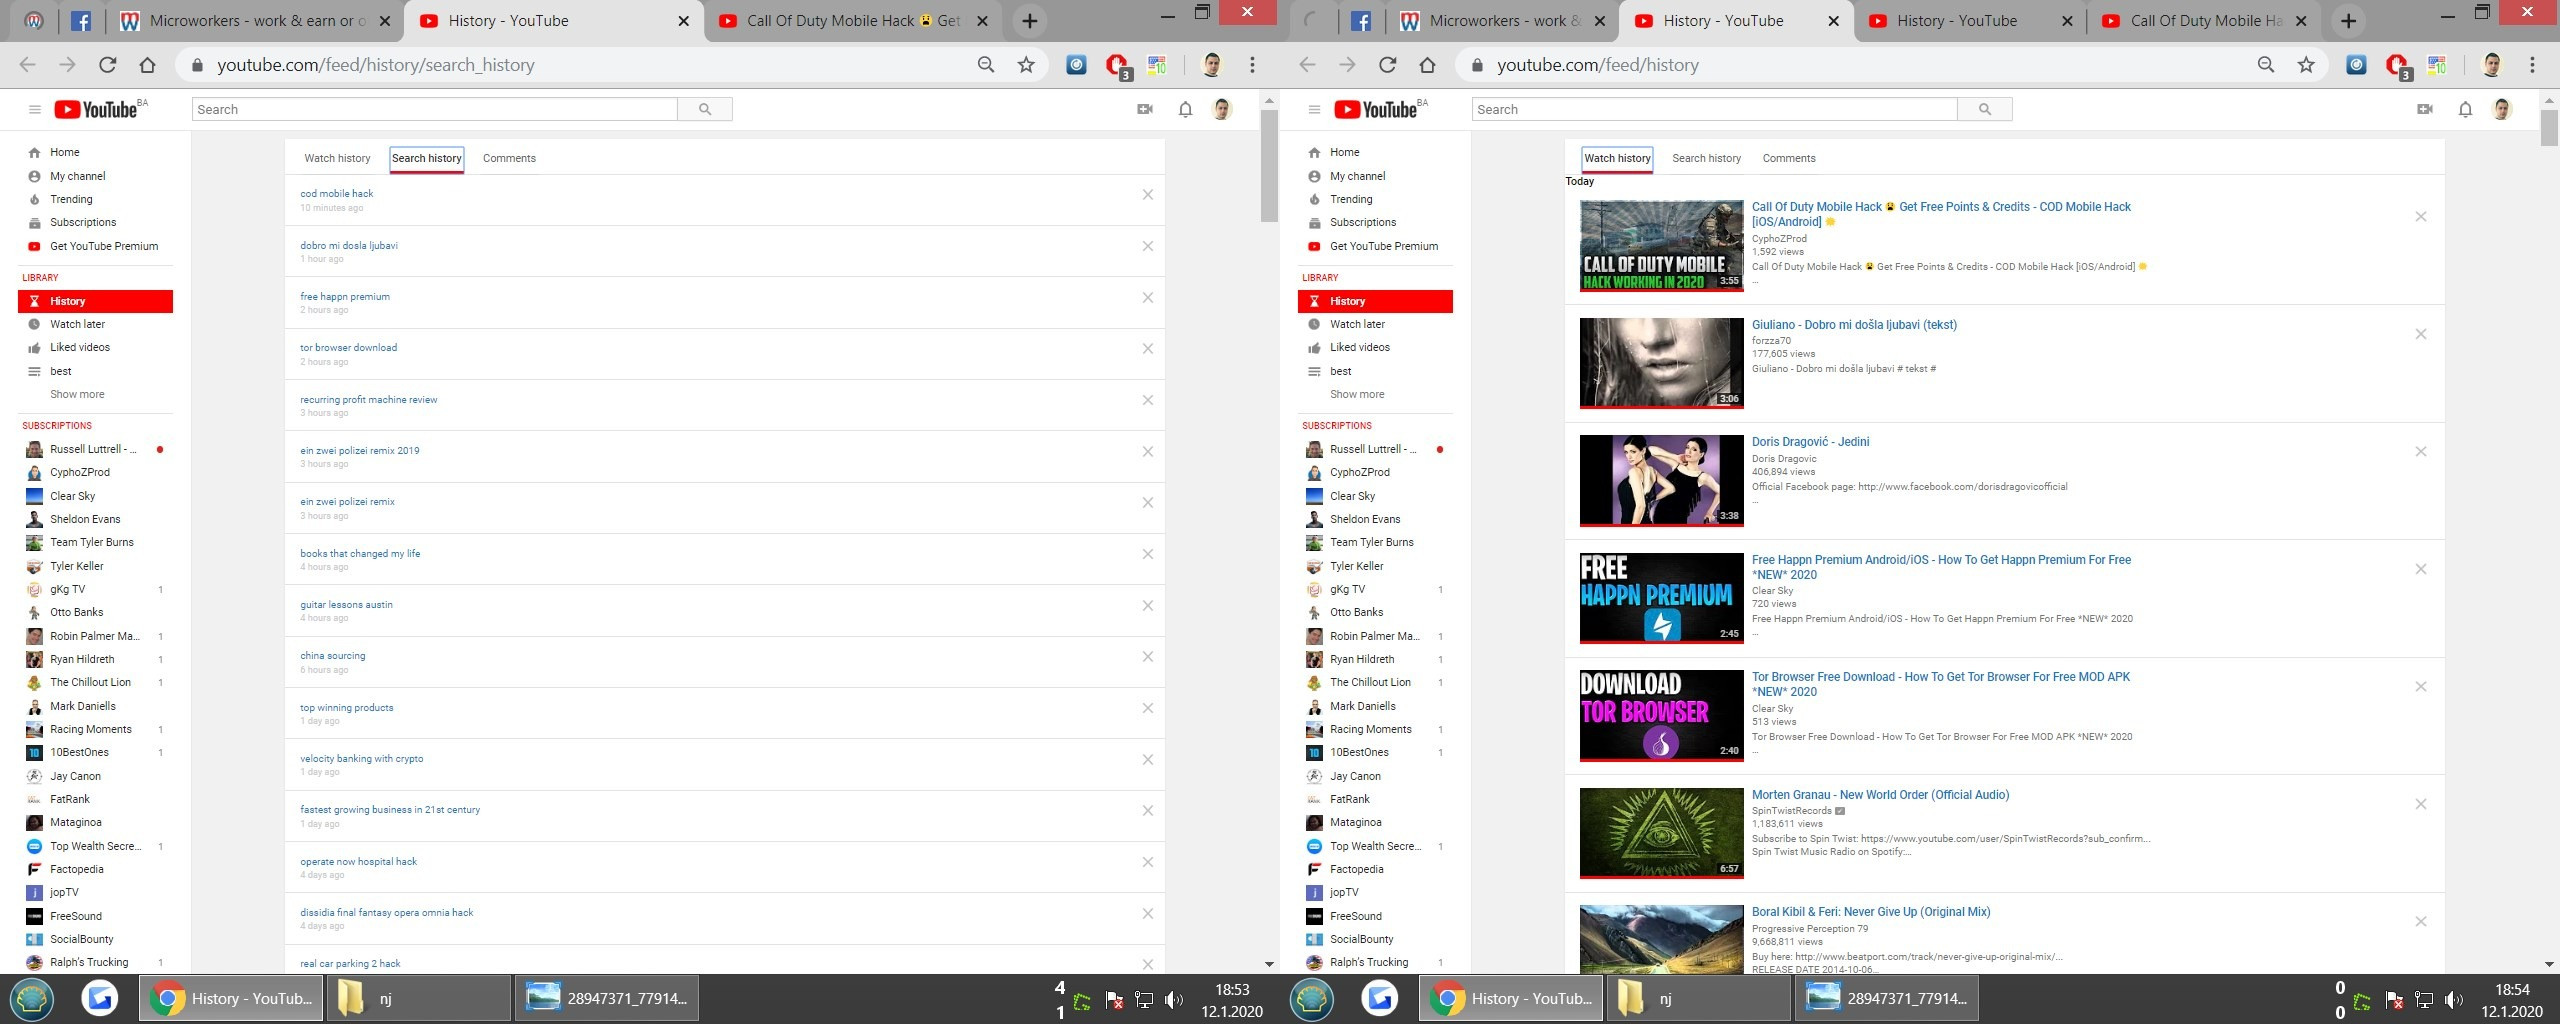Remove 'tor browser download' search entry

point(1148,349)
